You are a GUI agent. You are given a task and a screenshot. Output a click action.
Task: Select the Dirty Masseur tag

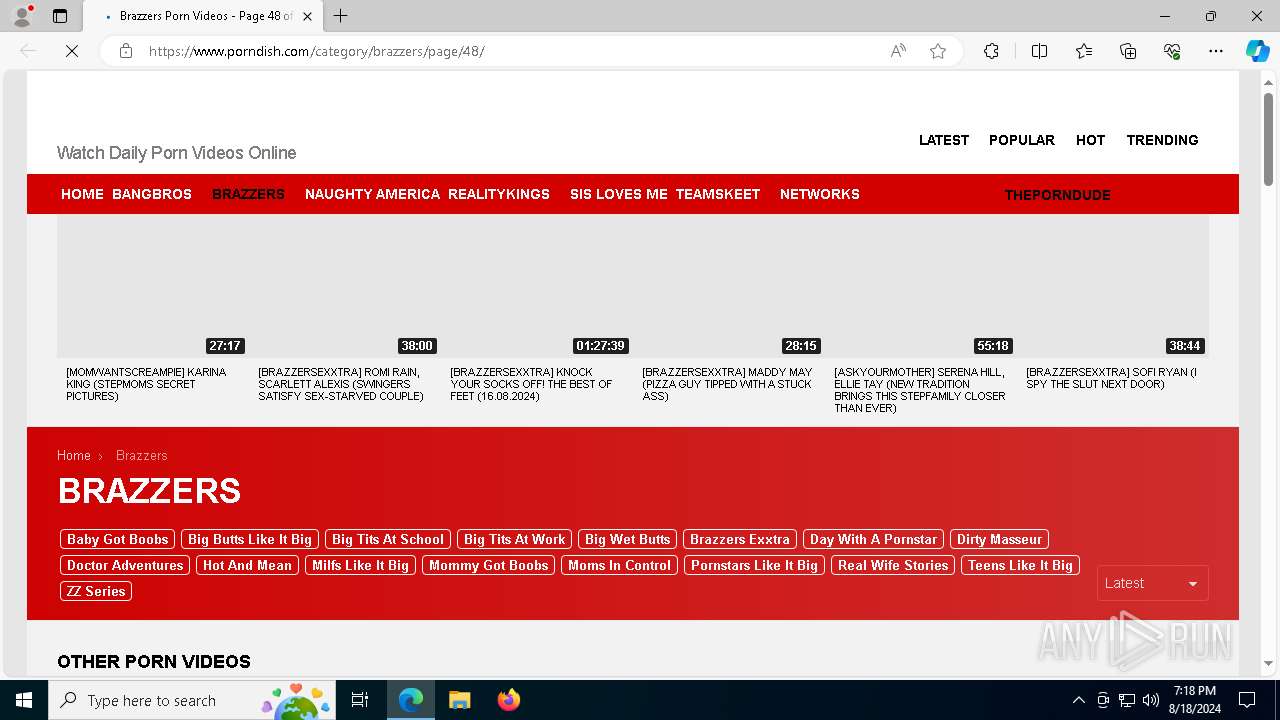coord(999,539)
